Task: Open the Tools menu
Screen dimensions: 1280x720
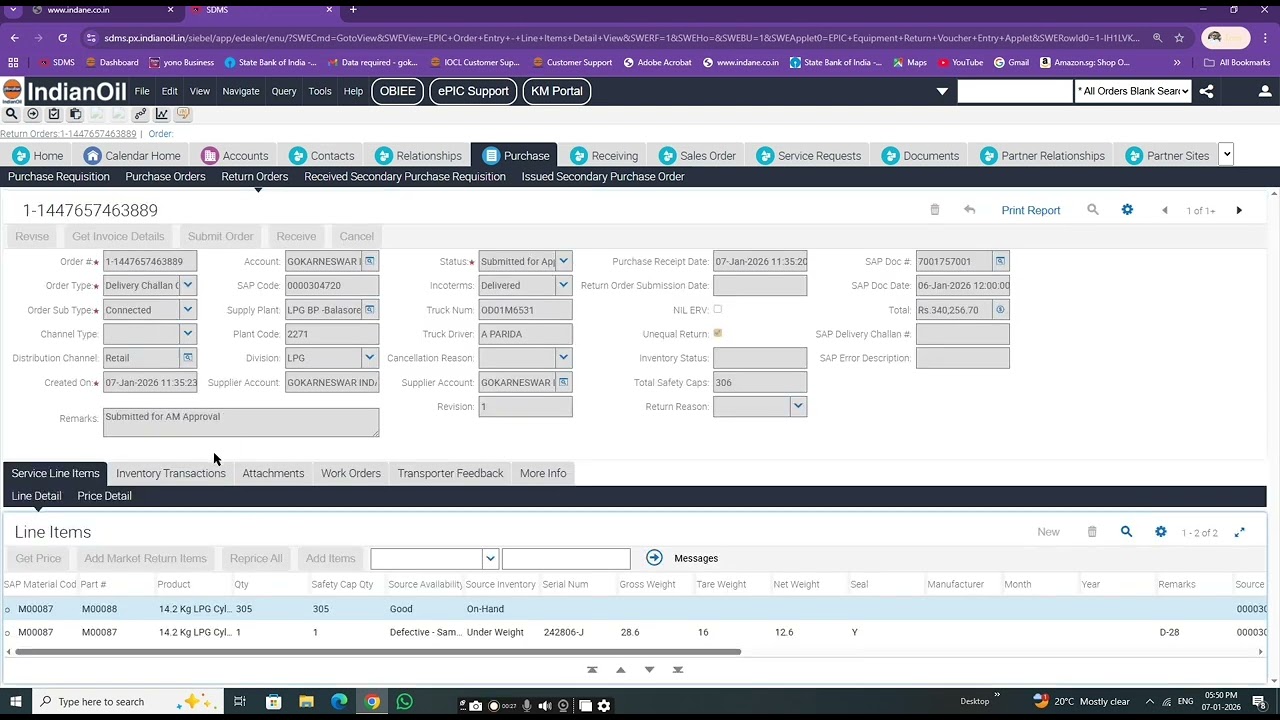Action: (320, 91)
